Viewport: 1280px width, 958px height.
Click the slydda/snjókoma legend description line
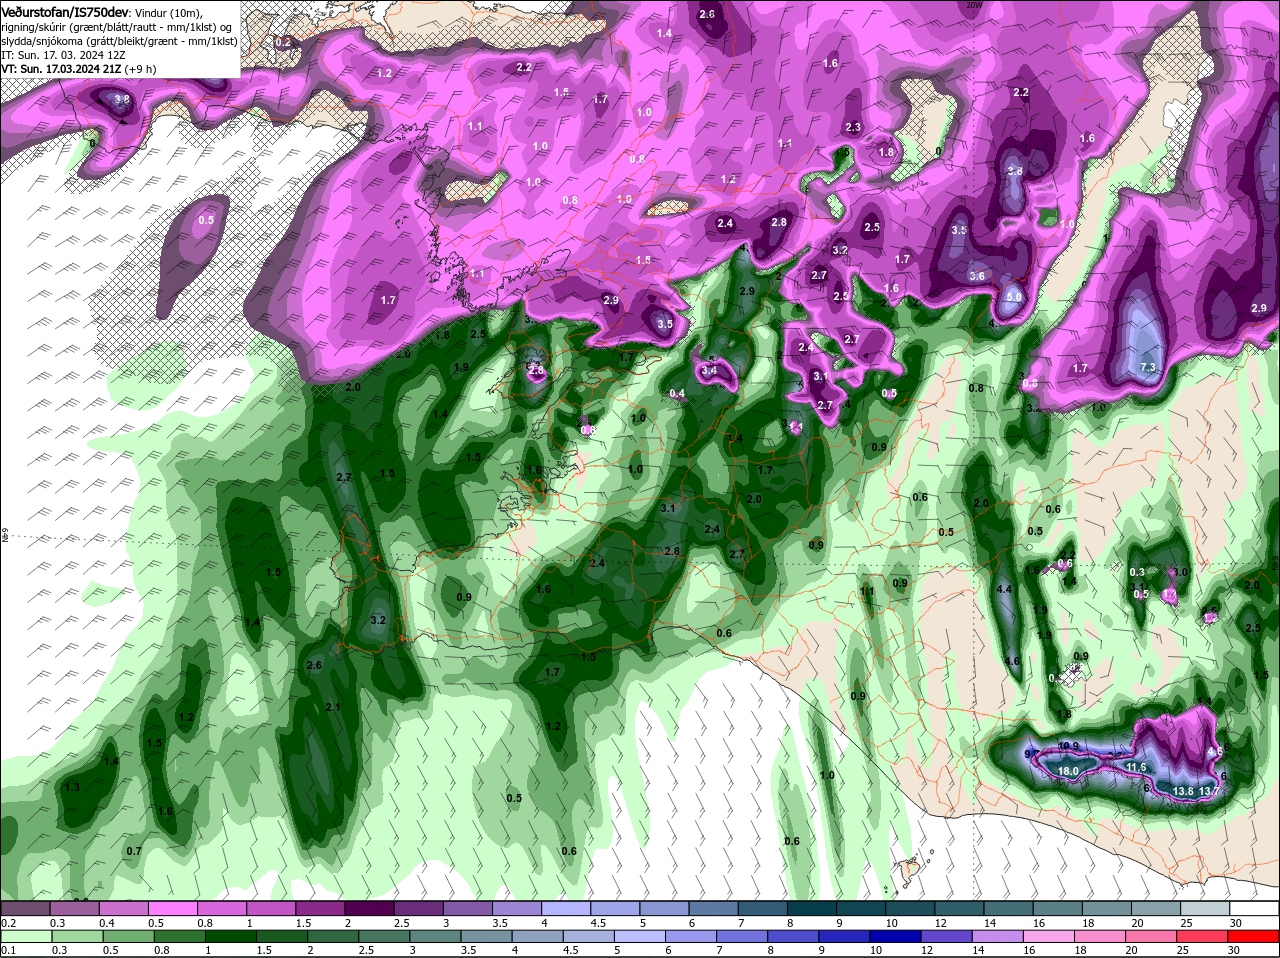120,41
